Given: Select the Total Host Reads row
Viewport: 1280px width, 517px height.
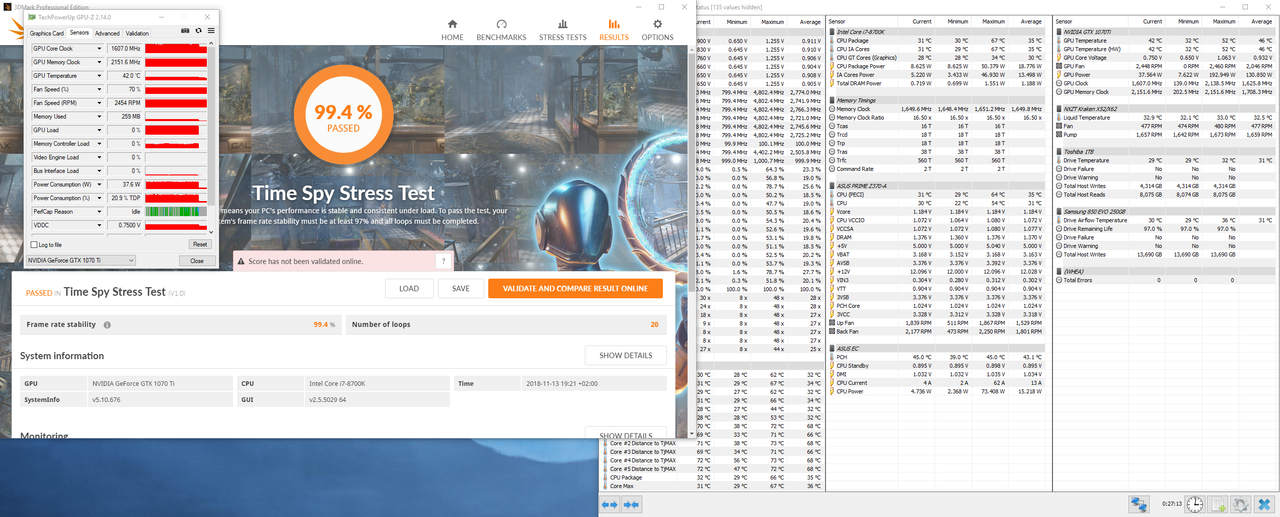Looking at the screenshot, I should tap(1166, 194).
